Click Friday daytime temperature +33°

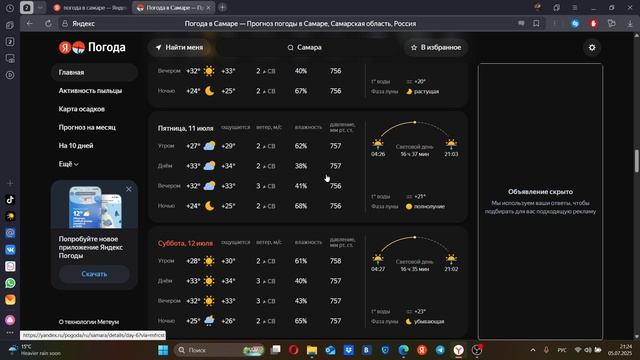click(193, 166)
